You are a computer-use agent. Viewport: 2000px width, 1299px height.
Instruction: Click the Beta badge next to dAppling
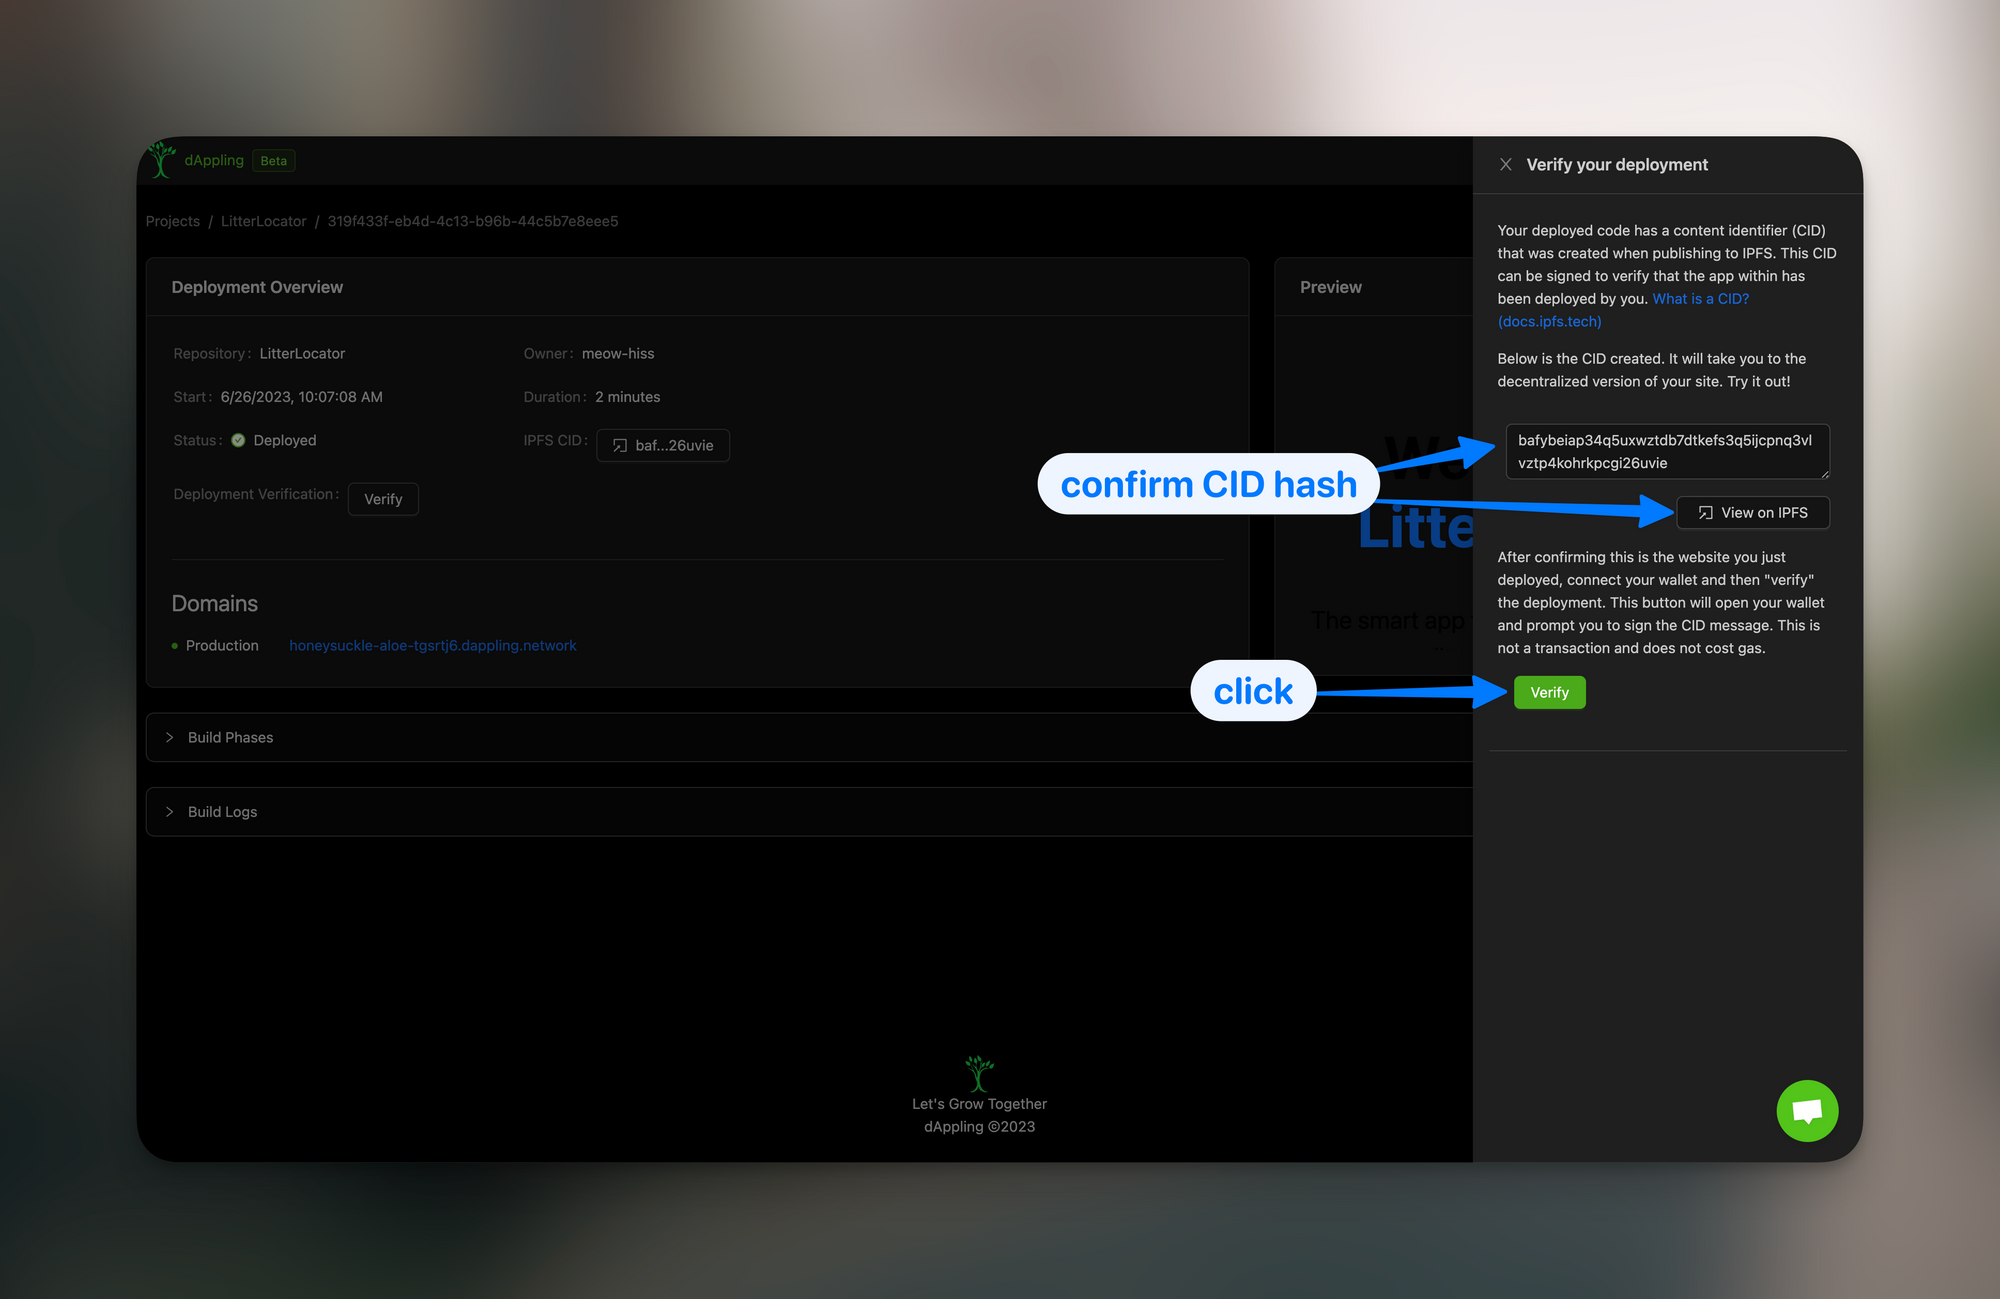(x=273, y=161)
